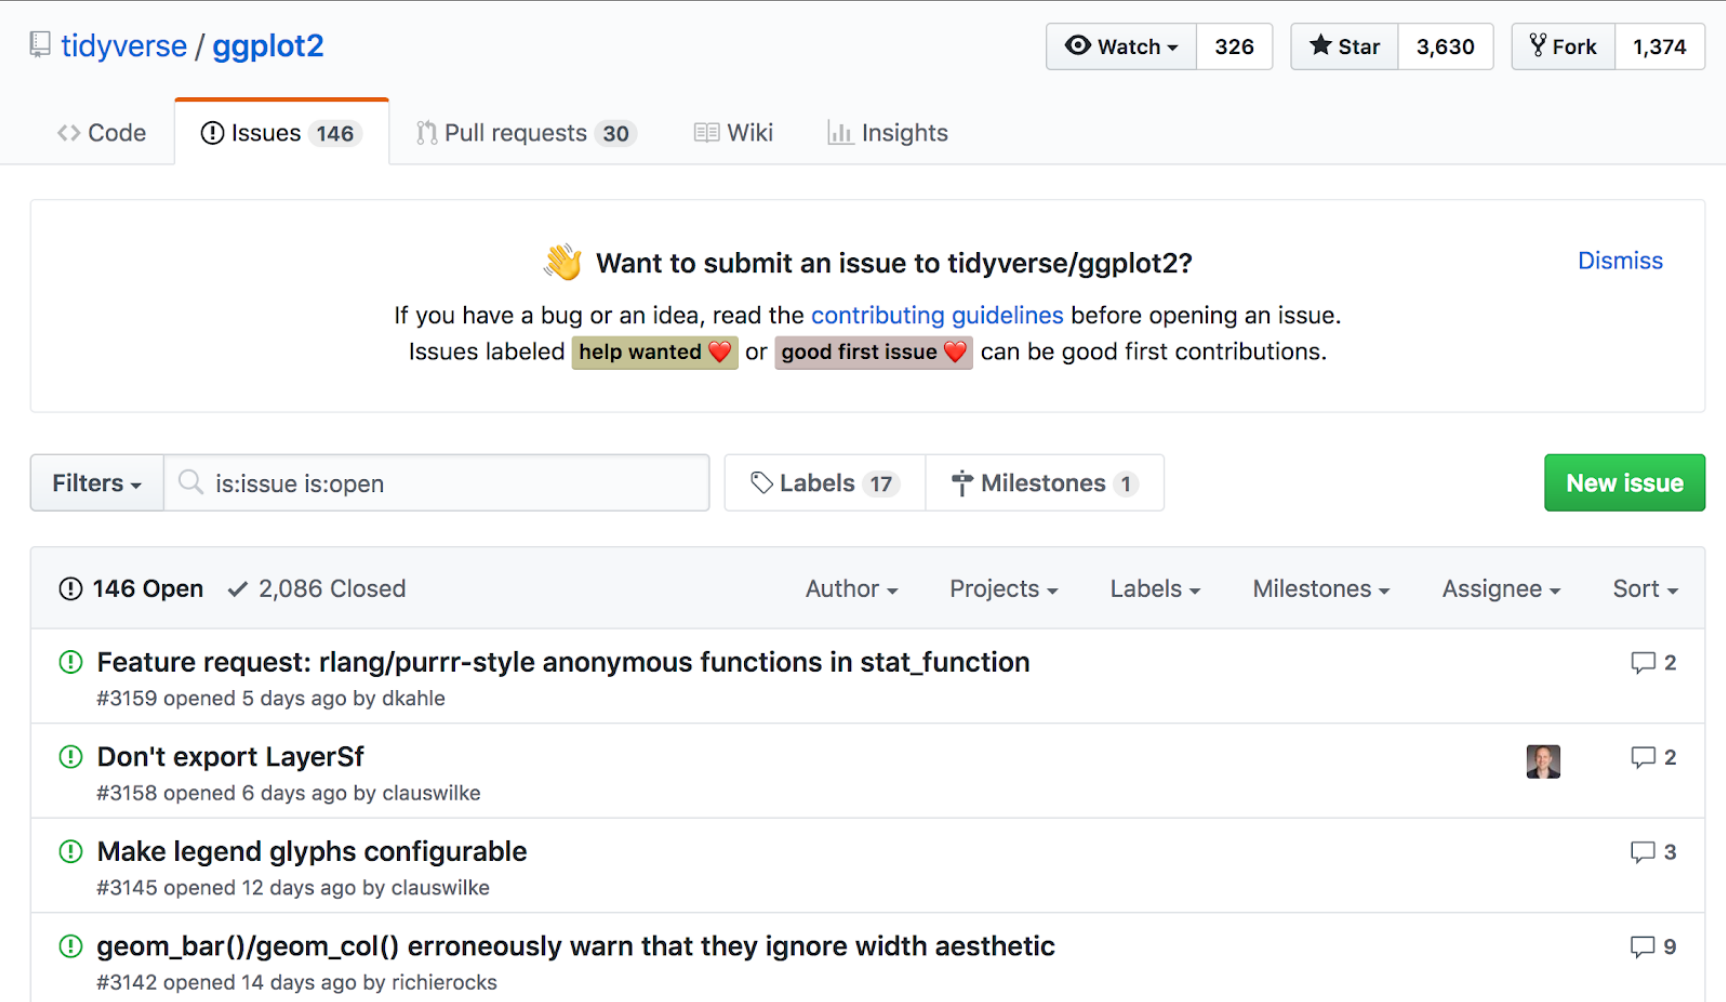1726x1002 pixels.
Task: Show the 2,086 Closed issues
Action: coord(317,589)
